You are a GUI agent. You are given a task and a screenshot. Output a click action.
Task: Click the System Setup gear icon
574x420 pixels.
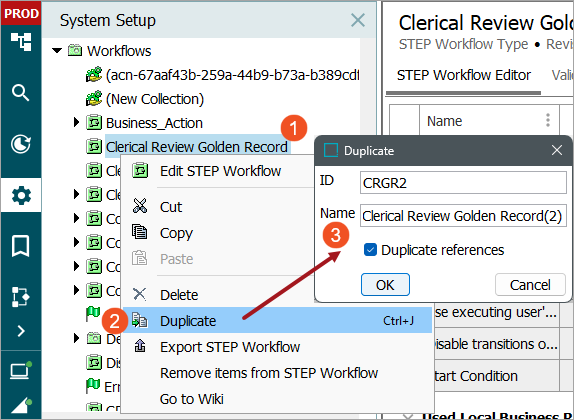click(x=21, y=195)
